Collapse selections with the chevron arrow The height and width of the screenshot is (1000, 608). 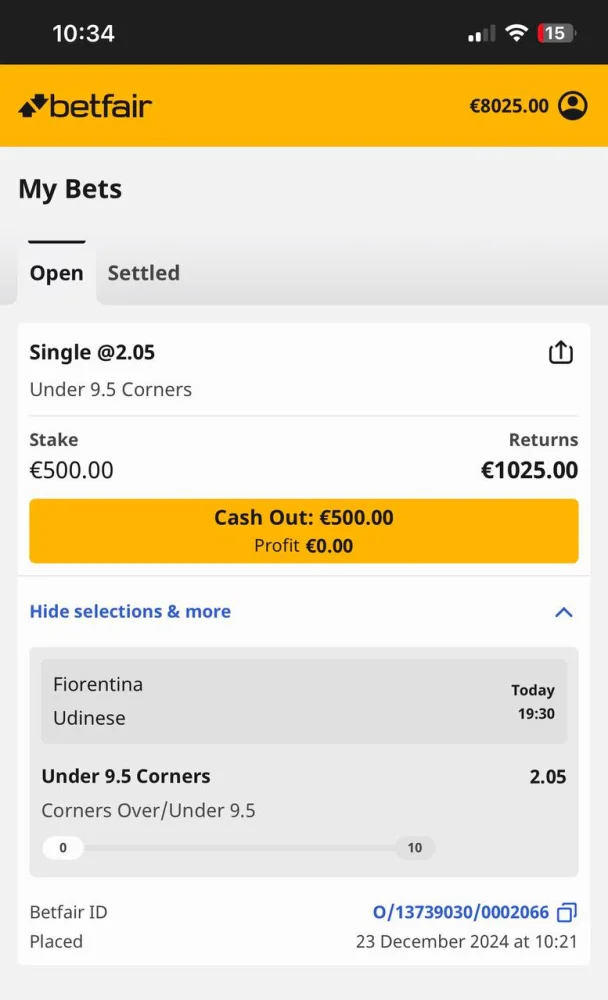tap(564, 612)
